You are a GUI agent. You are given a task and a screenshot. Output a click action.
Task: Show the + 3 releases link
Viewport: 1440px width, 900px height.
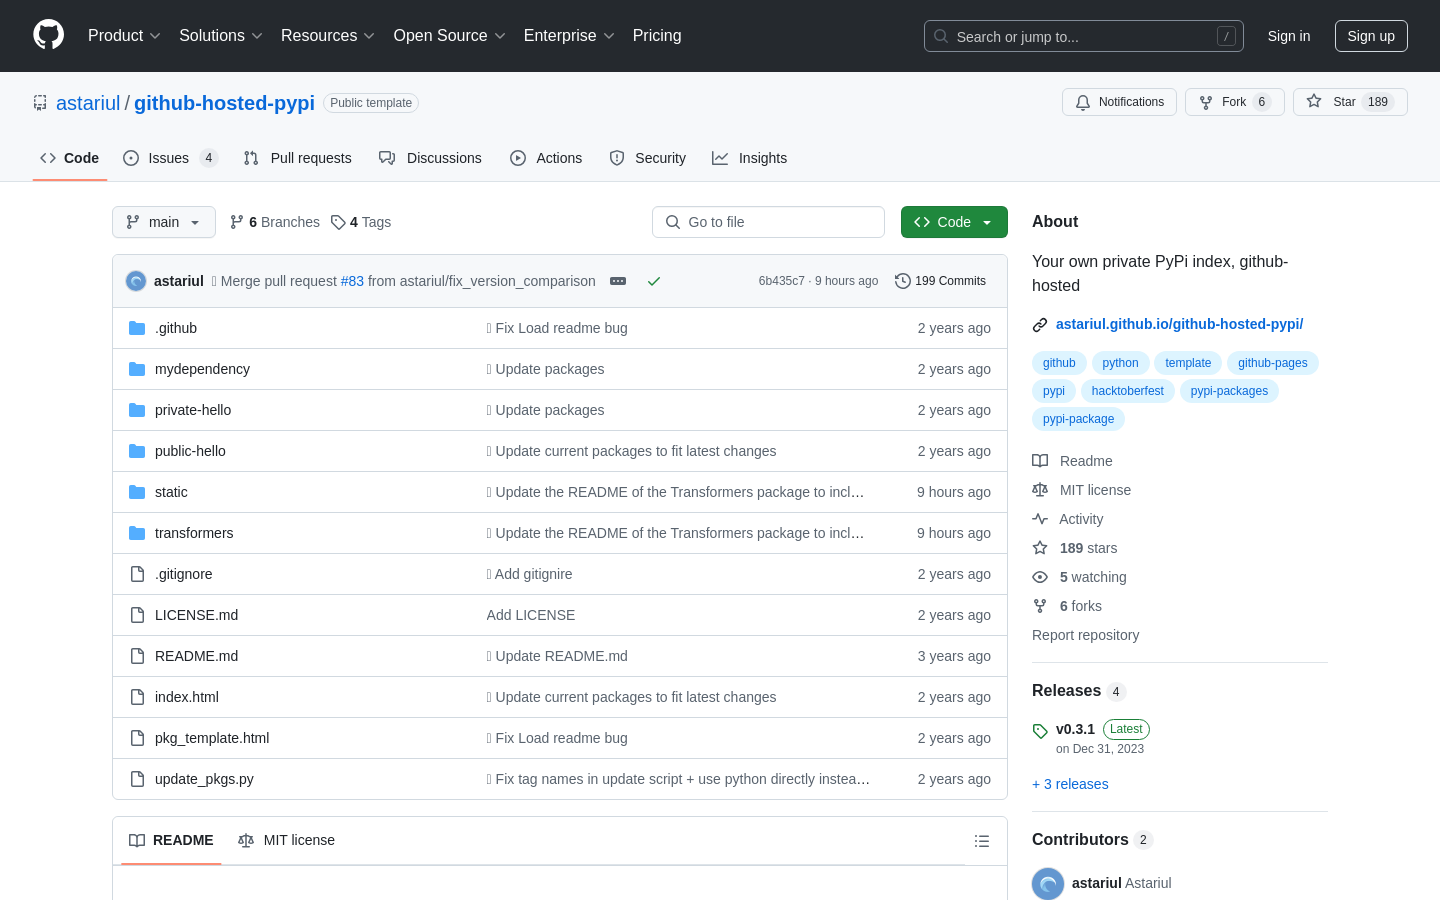(x=1070, y=784)
